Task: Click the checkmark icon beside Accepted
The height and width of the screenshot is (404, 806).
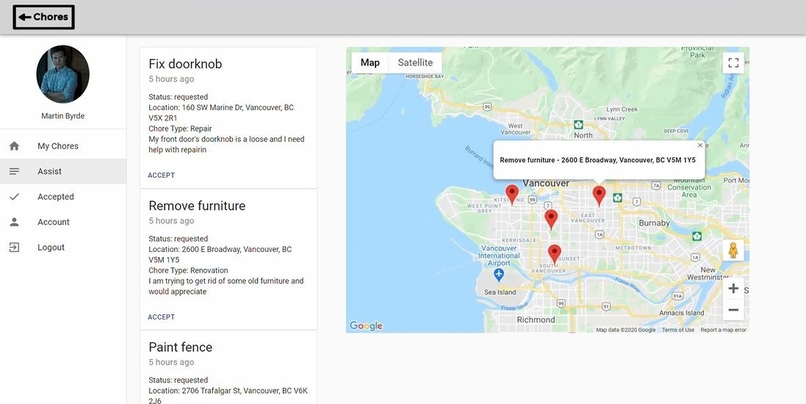Action: point(14,196)
